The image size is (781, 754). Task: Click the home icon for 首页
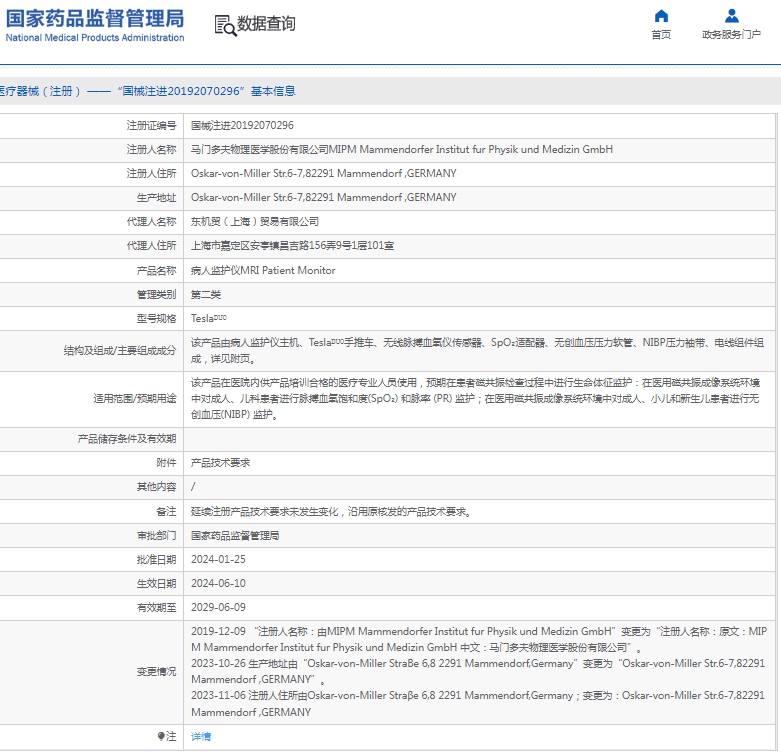661,16
